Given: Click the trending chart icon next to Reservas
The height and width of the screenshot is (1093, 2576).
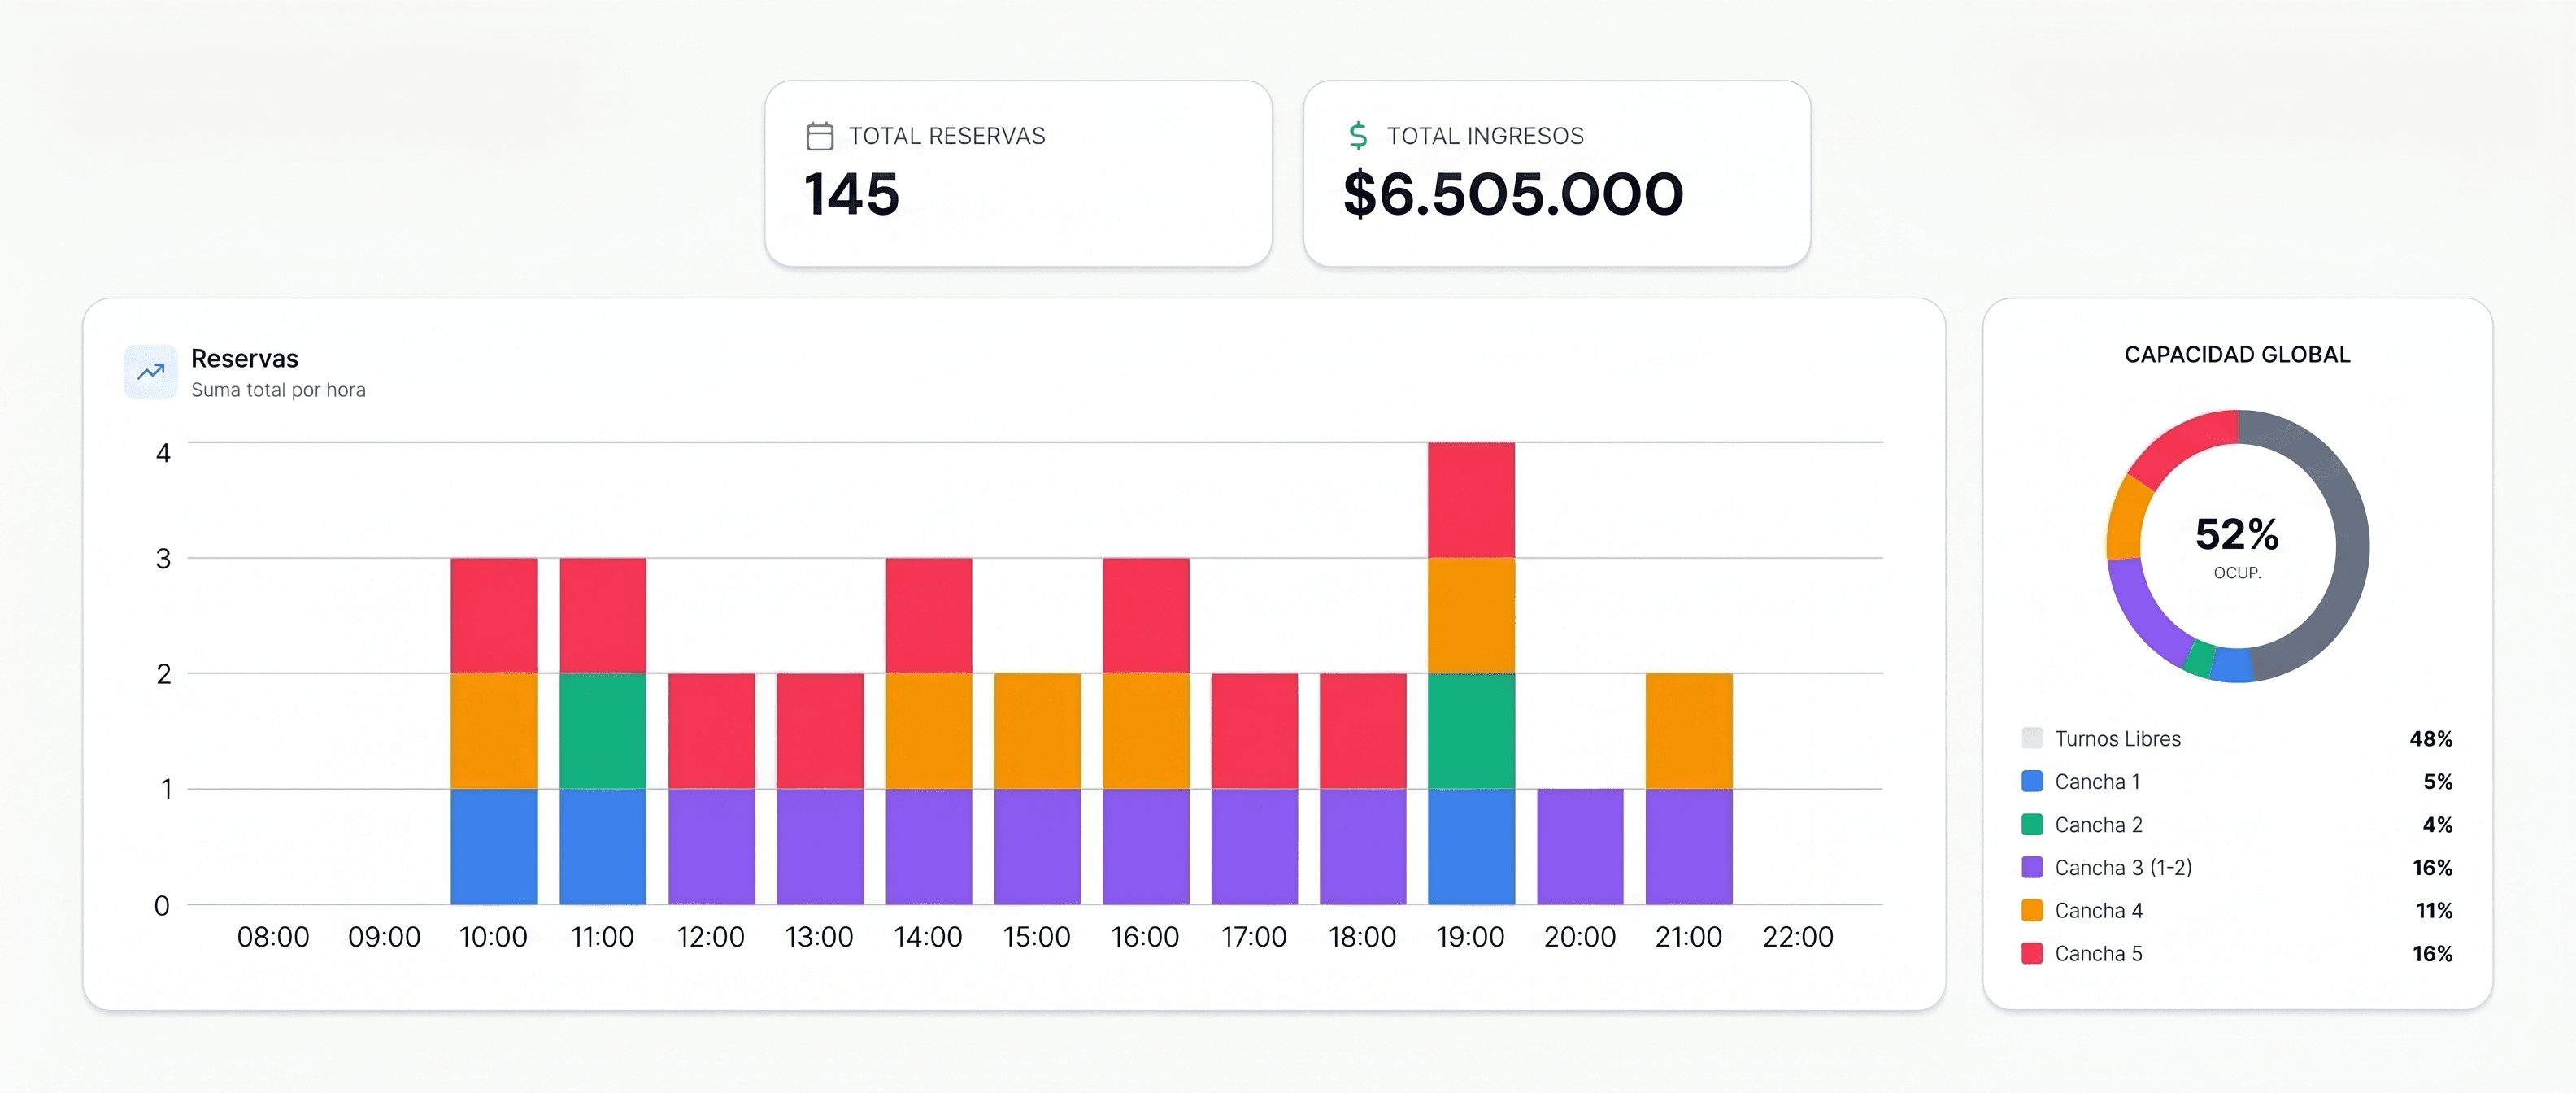Looking at the screenshot, I should click(x=151, y=372).
